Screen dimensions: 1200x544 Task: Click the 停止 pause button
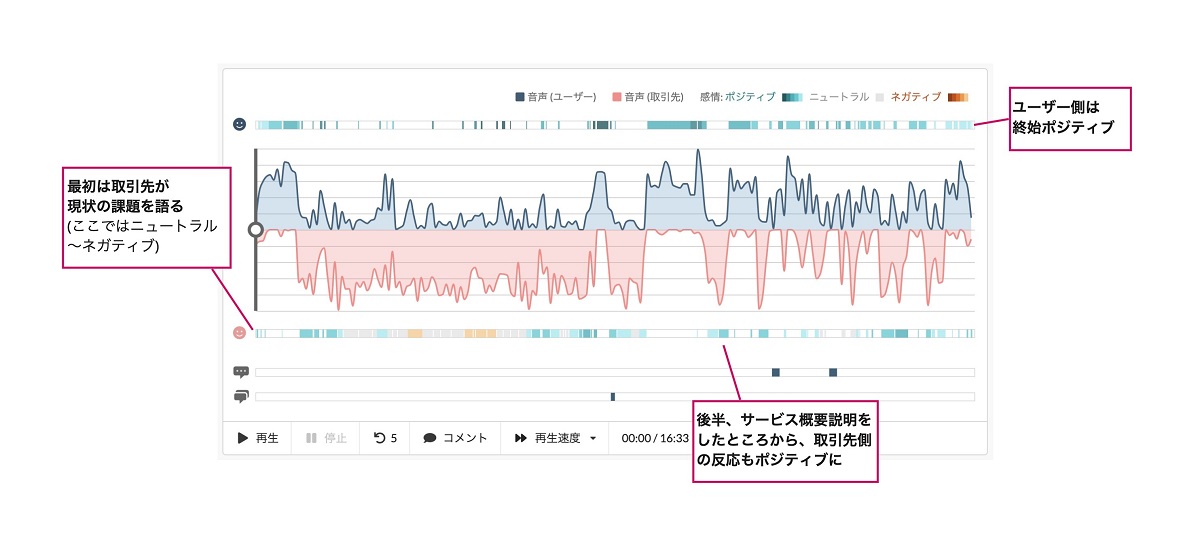point(326,438)
